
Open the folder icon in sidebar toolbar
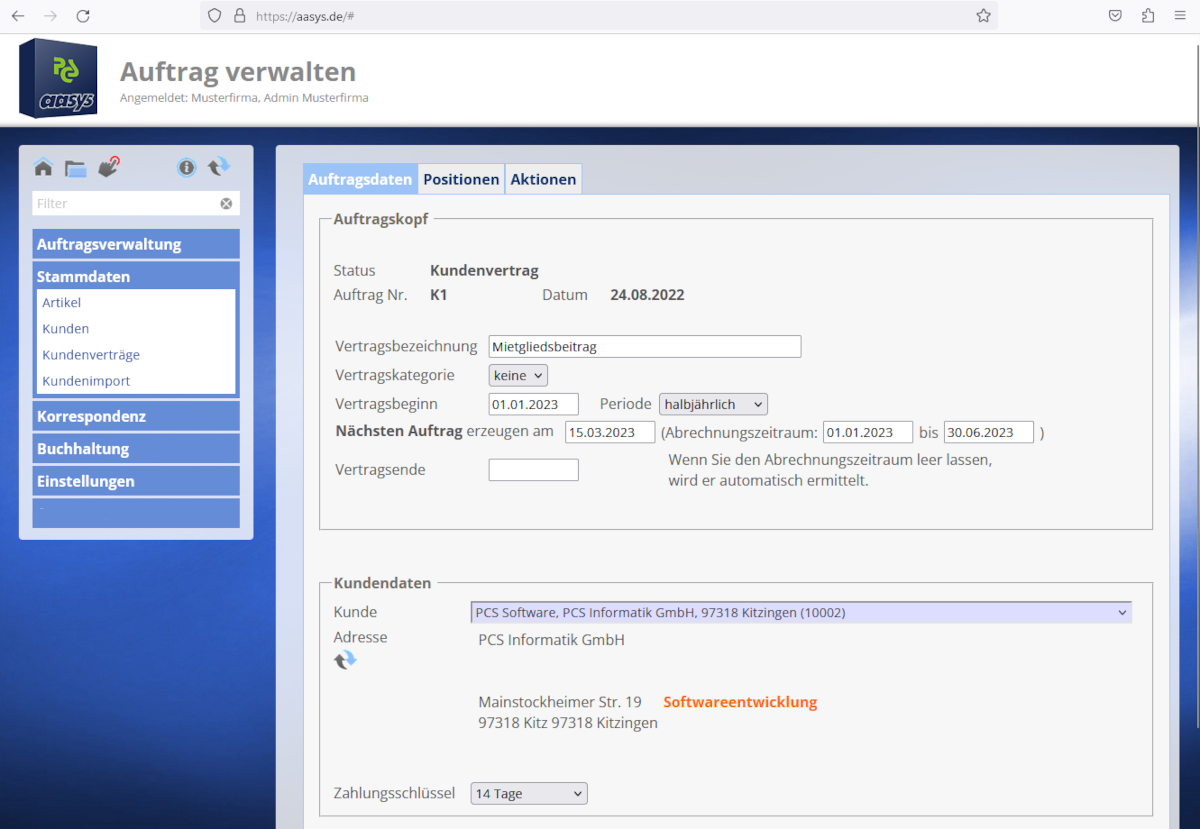pyautogui.click(x=76, y=168)
